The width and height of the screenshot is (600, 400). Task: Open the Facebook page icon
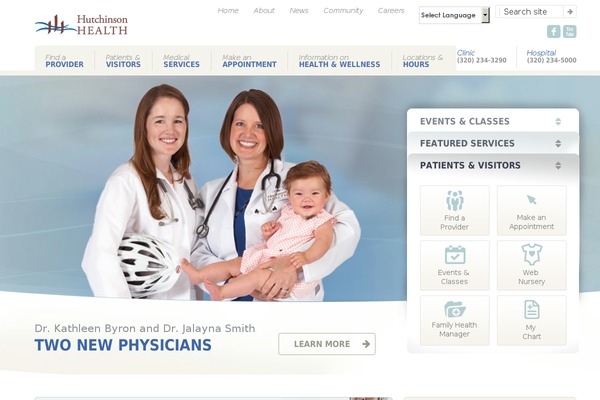(x=553, y=31)
